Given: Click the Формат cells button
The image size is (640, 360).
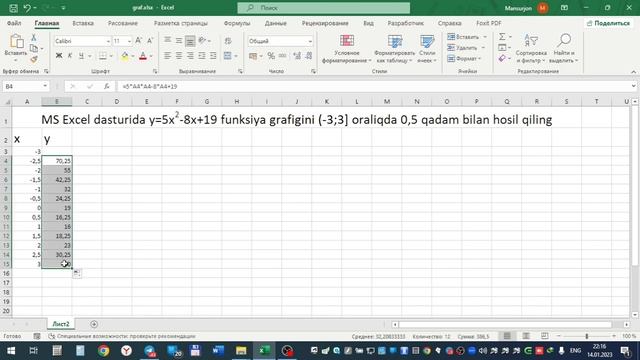Looking at the screenshot, I should (464, 59).
